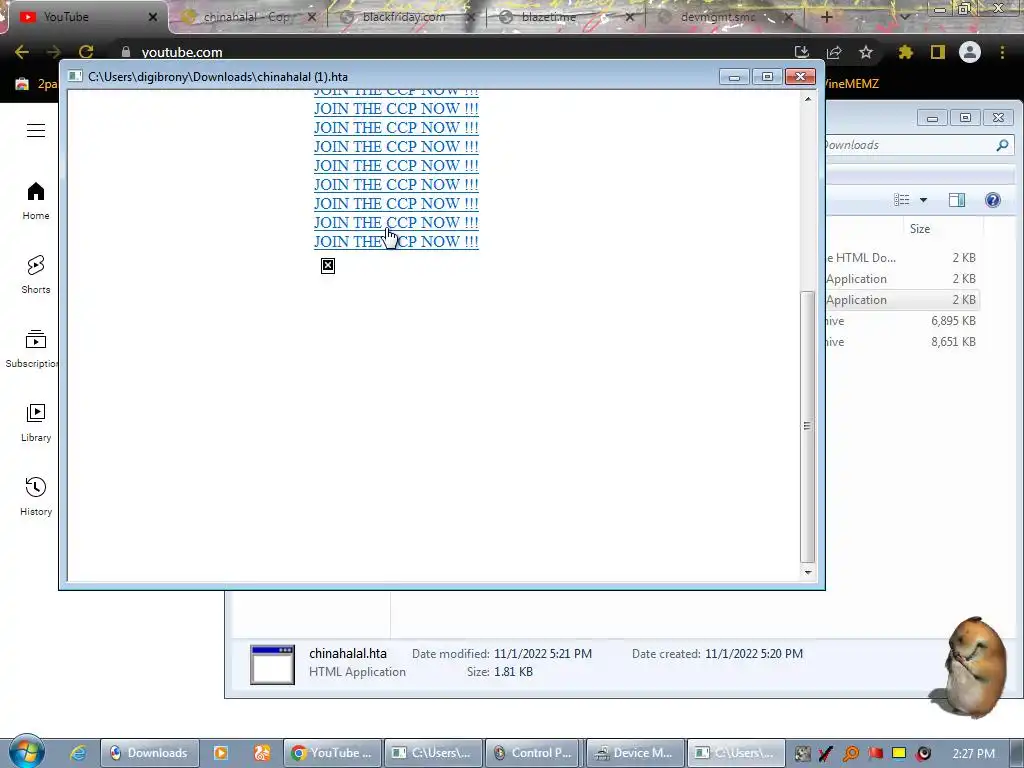The image size is (1024, 768).
Task: Click chinahalal.hta thumbnail in details pane
Action: pyautogui.click(x=272, y=665)
